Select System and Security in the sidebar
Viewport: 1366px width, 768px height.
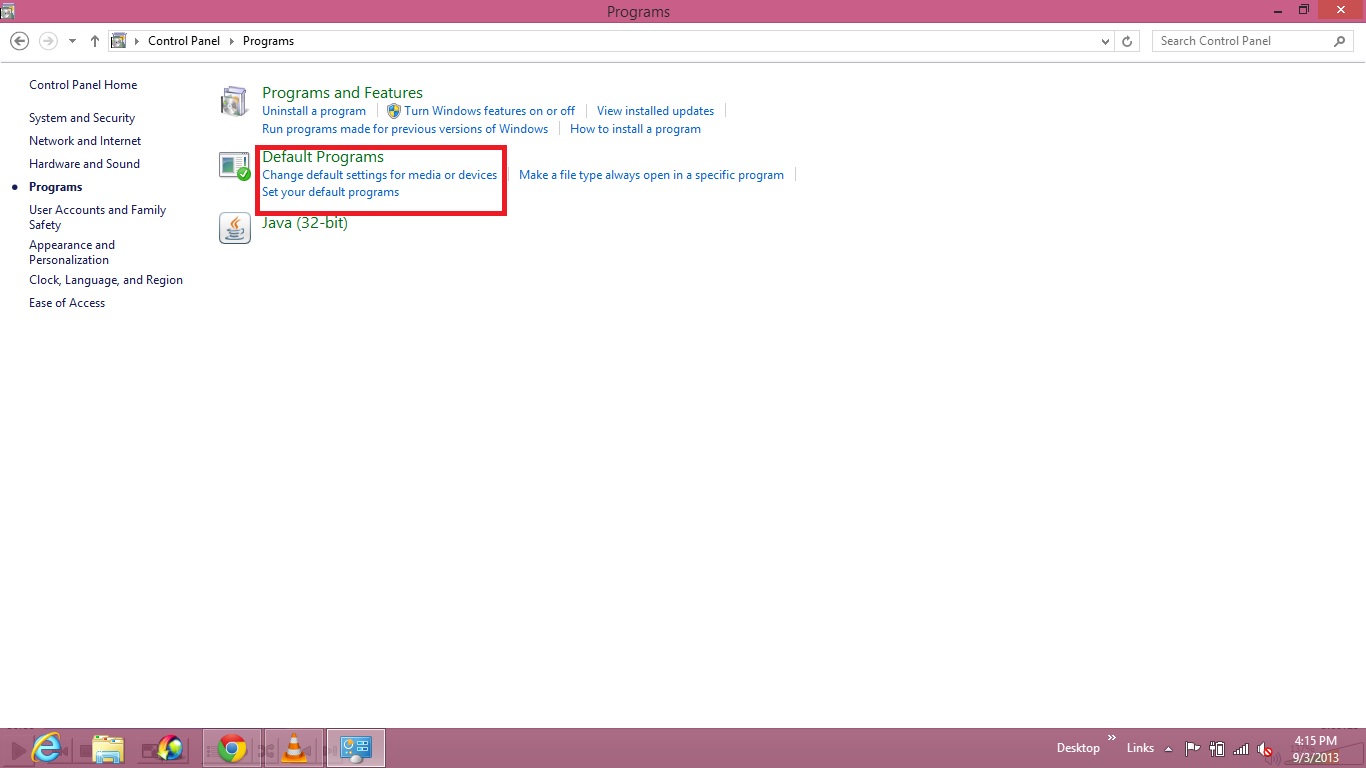[82, 118]
